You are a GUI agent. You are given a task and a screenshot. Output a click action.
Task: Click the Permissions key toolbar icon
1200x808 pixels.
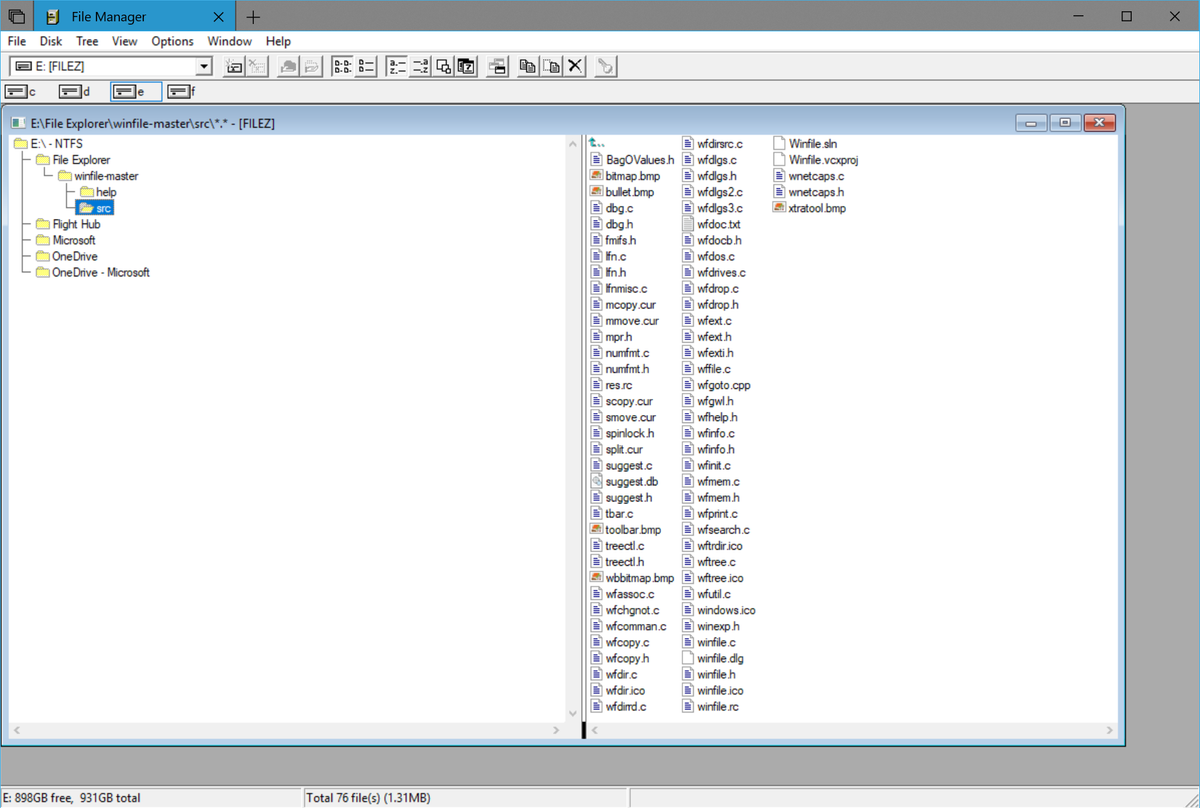pos(607,66)
